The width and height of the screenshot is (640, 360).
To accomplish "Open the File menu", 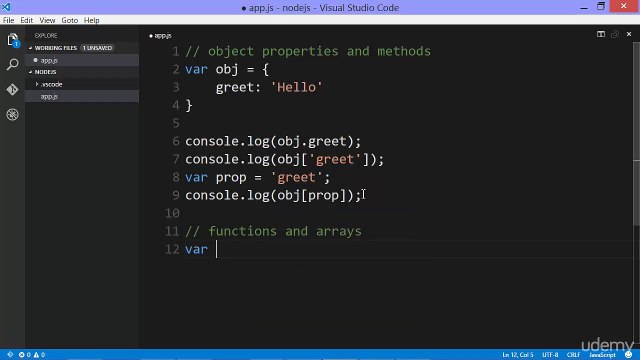I will coord(8,20).
